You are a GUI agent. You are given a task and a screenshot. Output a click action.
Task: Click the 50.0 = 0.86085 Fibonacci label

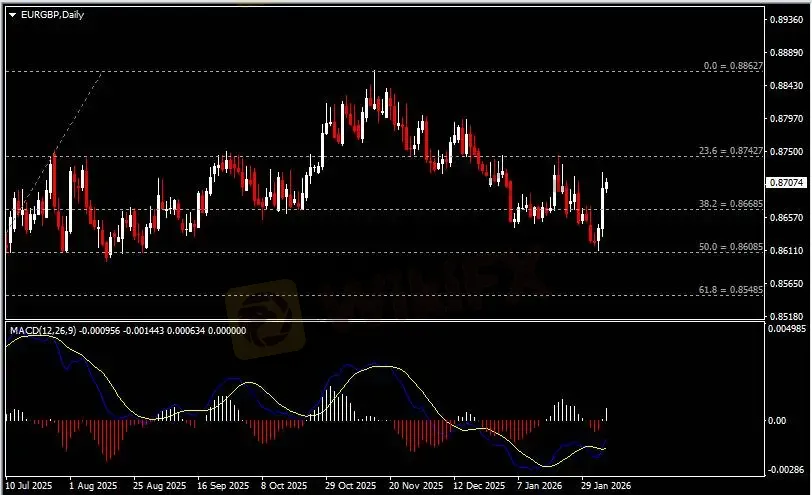coord(731,247)
